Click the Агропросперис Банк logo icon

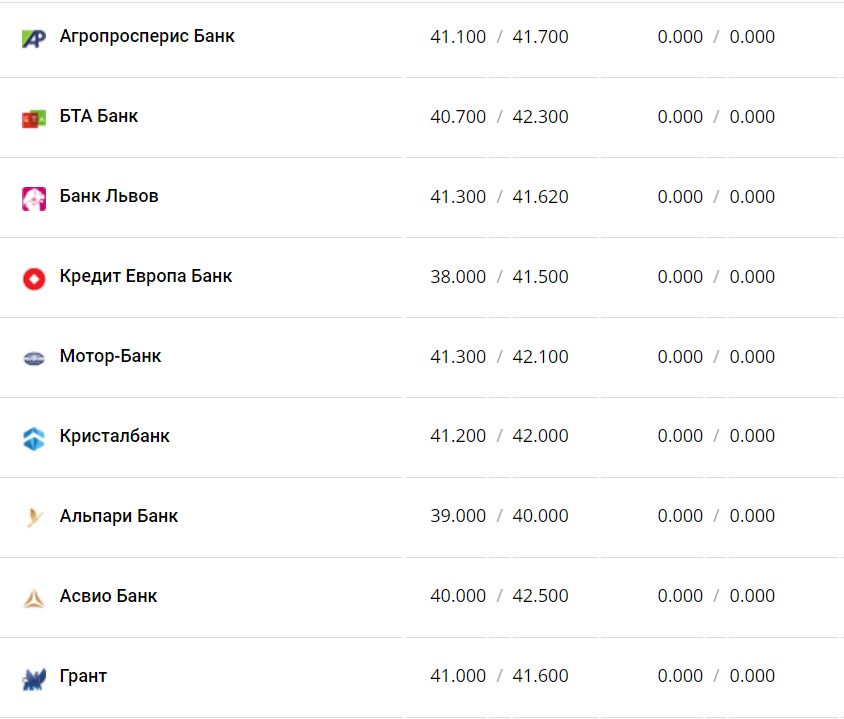pyautogui.click(x=34, y=38)
